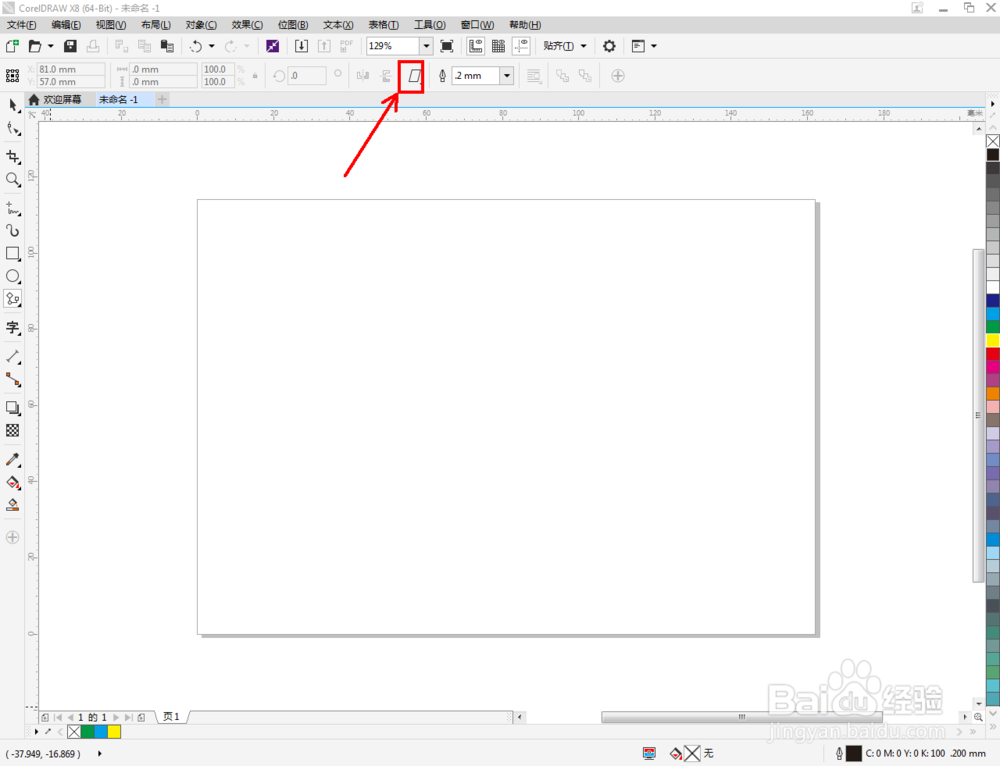Open the 视图(V) menu

click(x=110, y=25)
